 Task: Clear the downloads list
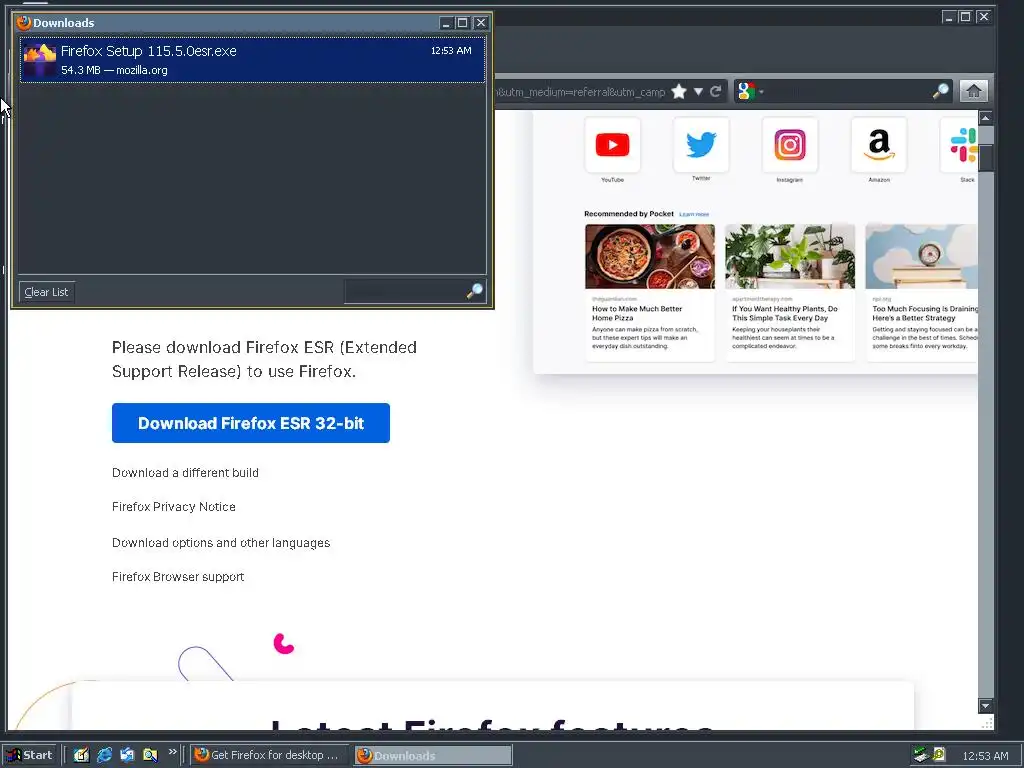click(x=46, y=292)
